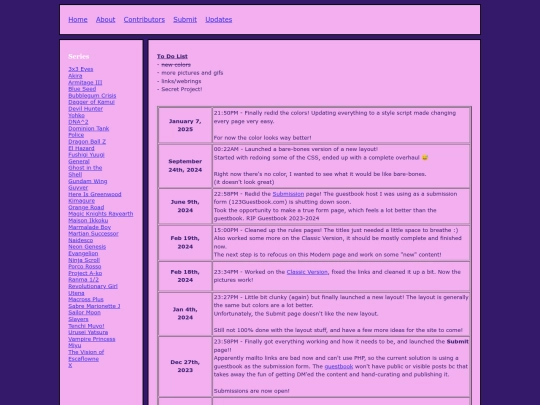Open the Blue Seed series link
Viewport: 540px width, 405px height.
82,89
